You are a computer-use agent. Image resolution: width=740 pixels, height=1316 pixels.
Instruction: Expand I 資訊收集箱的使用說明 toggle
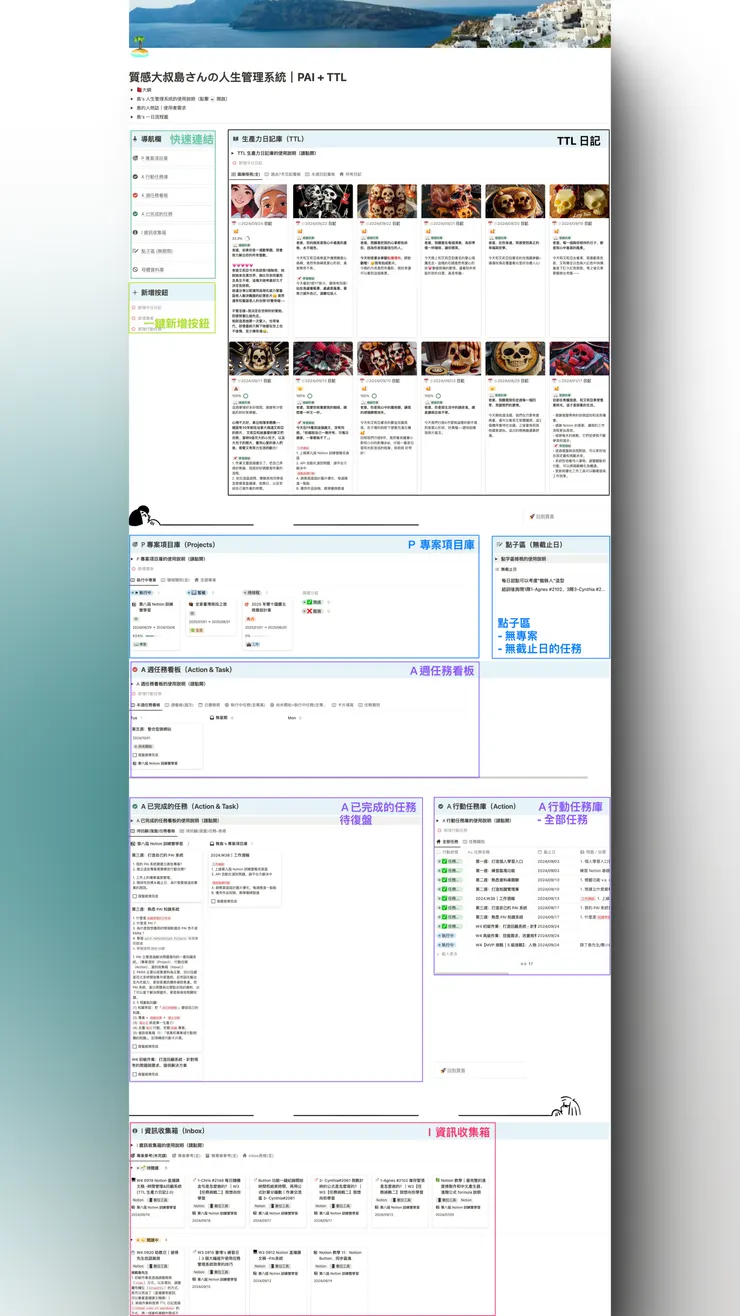coord(134,1144)
